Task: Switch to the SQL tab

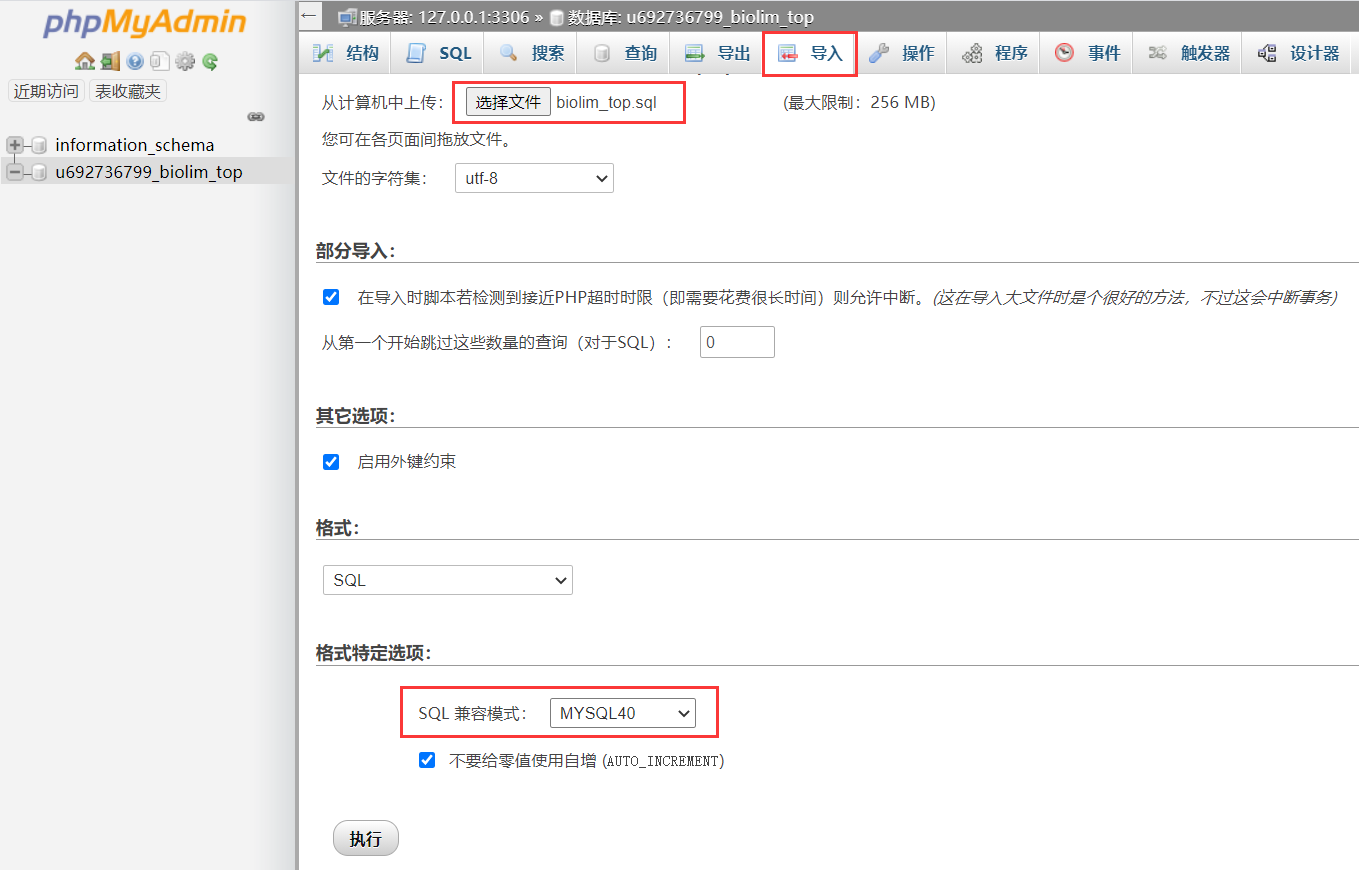Action: (x=438, y=53)
